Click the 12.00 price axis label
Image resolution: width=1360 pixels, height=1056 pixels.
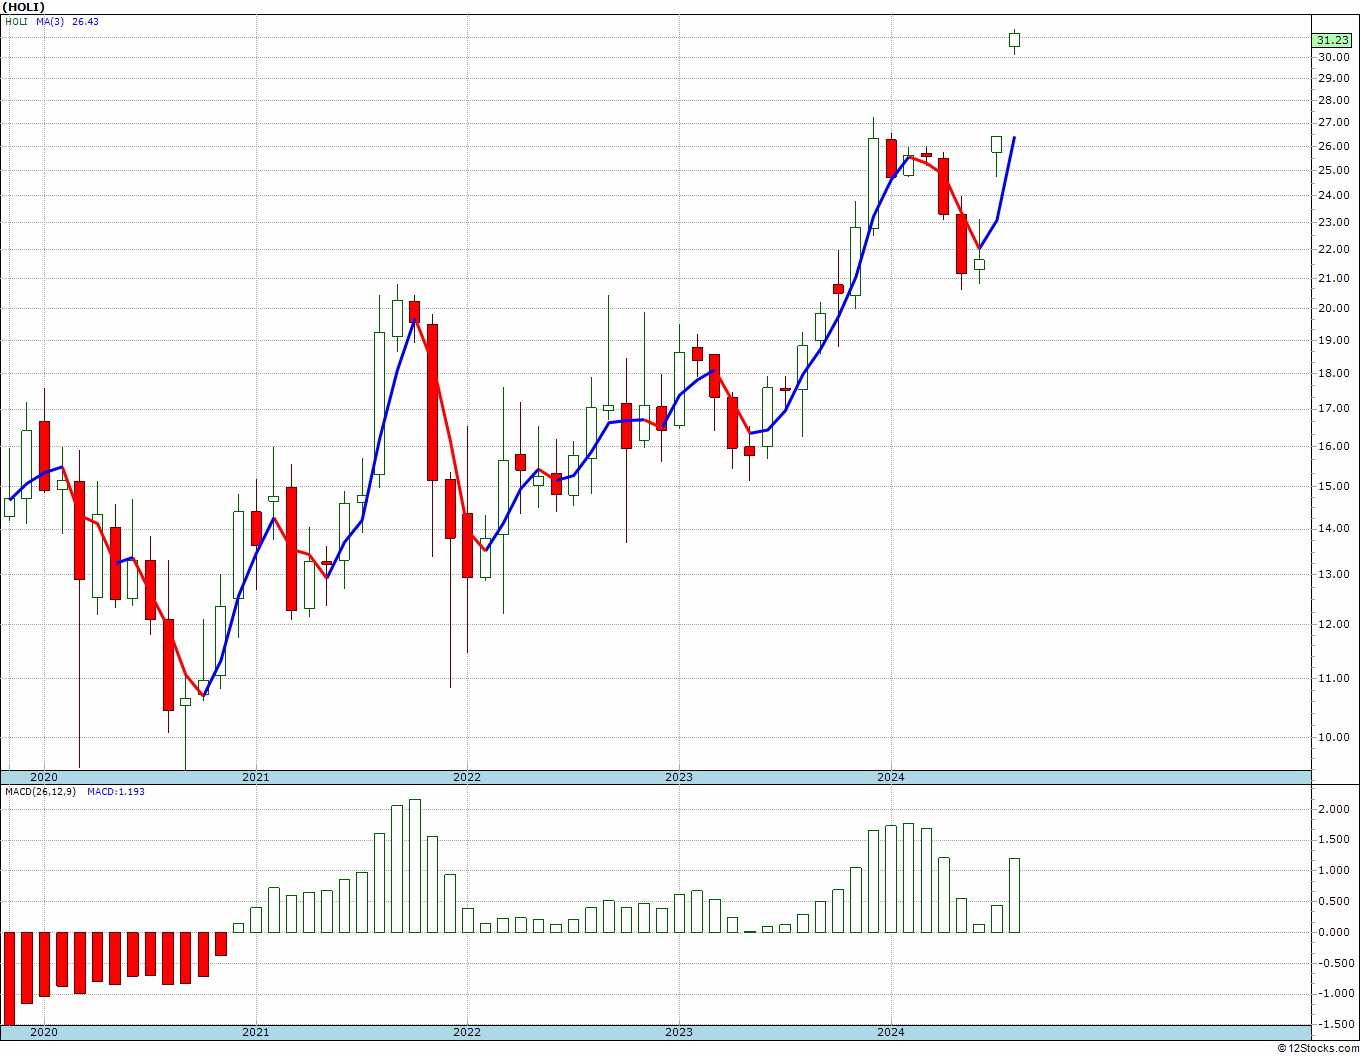pyautogui.click(x=1333, y=625)
